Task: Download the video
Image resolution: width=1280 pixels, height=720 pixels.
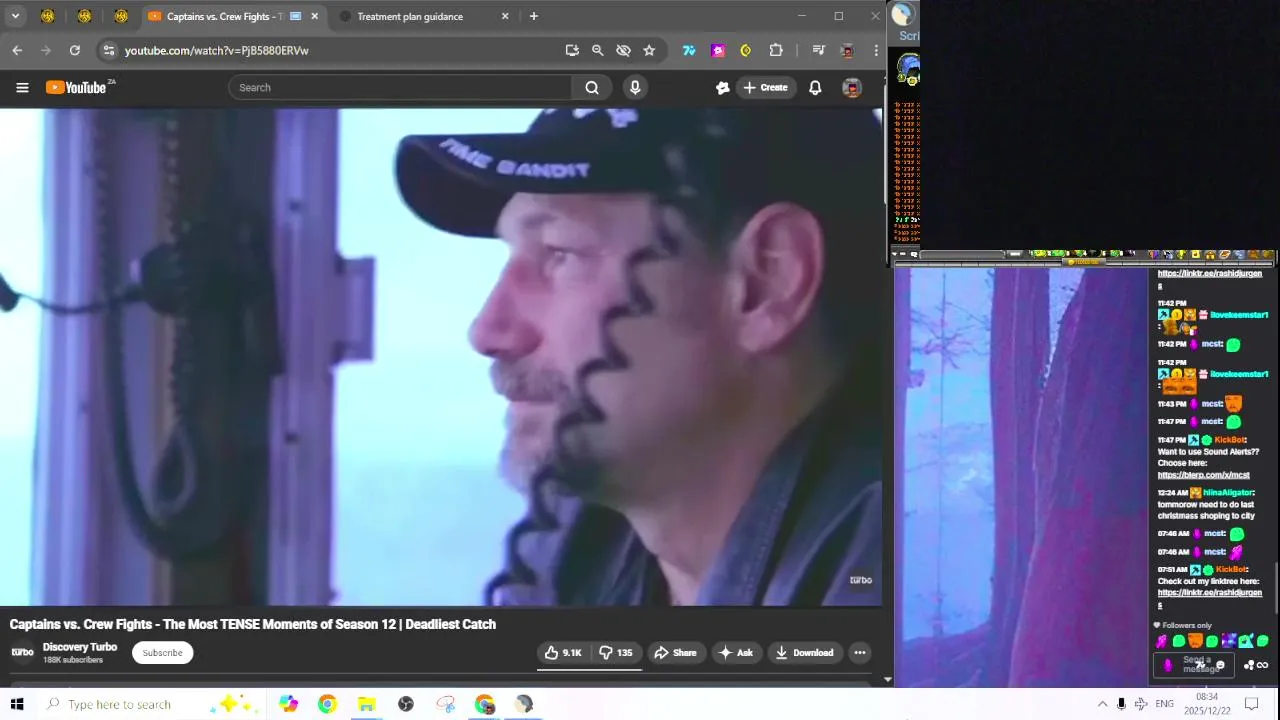Action: coord(804,653)
